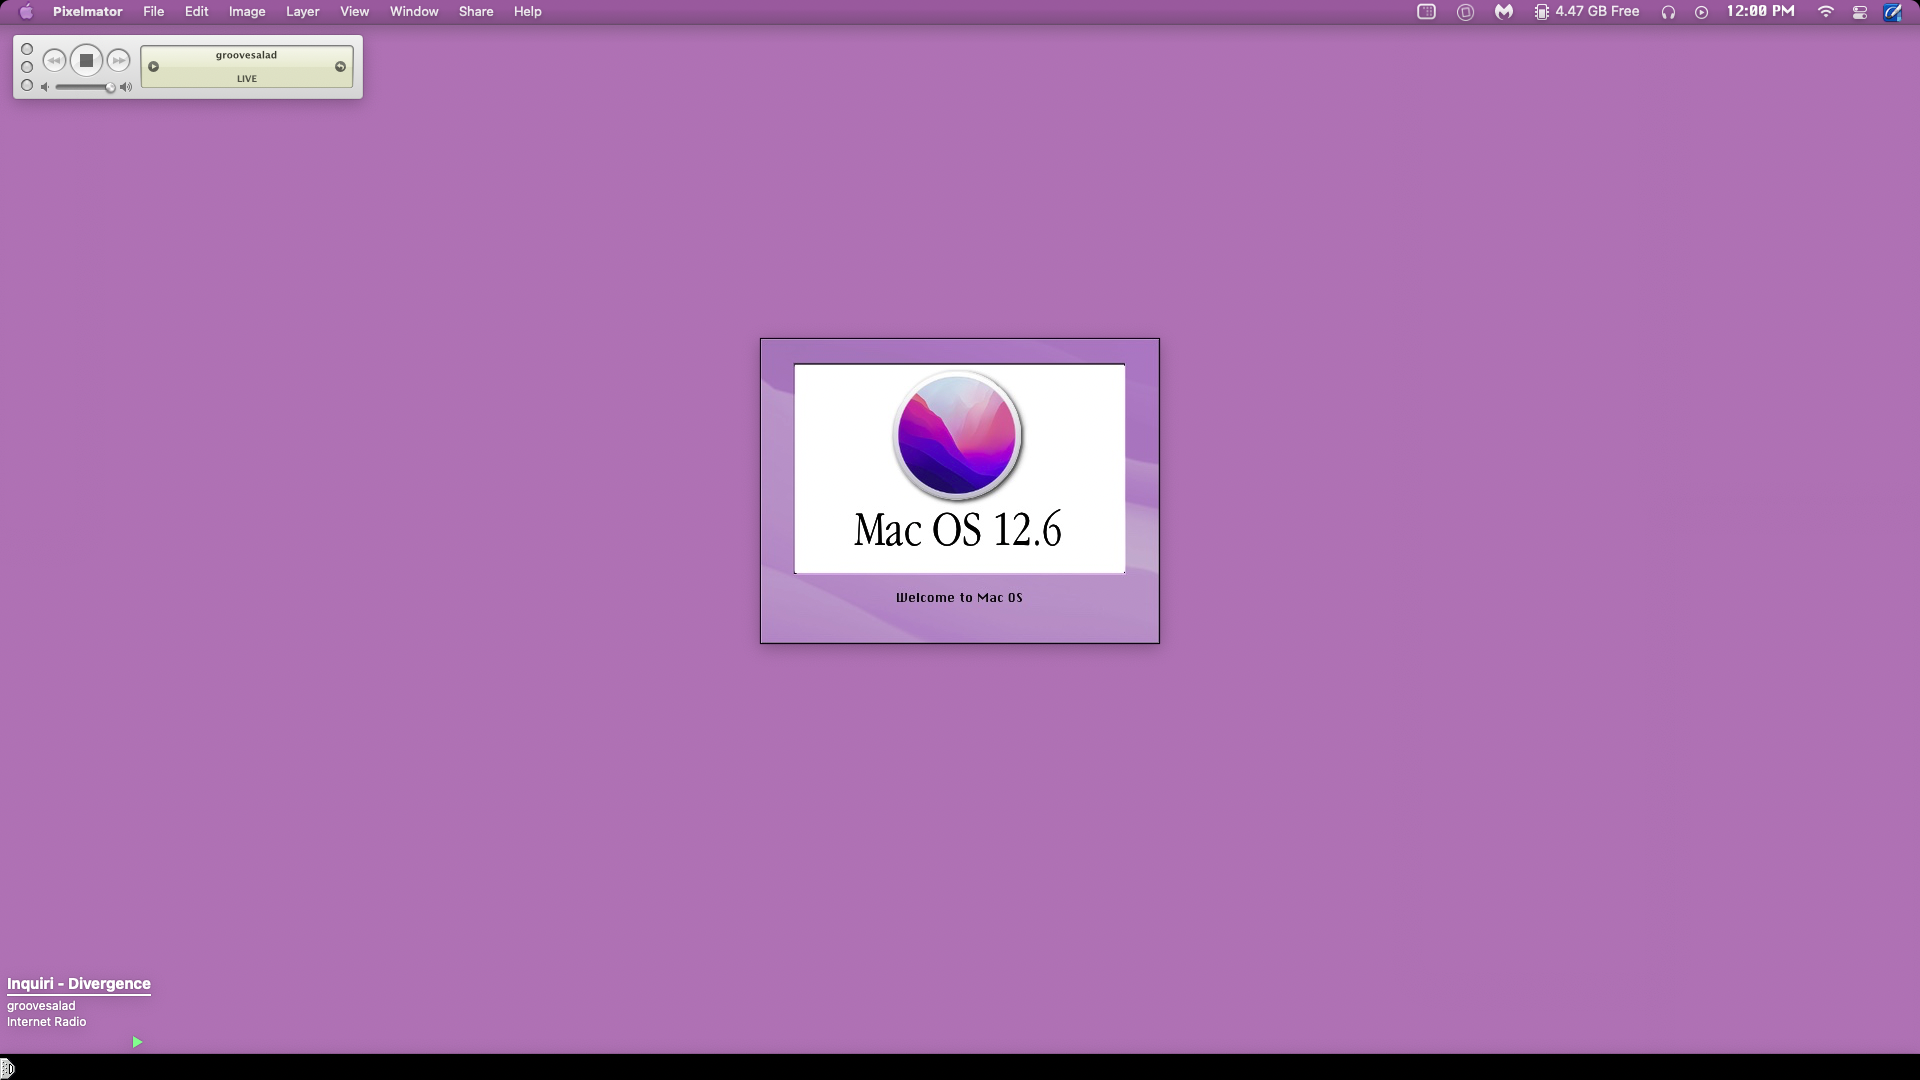Click the bottom round window button of the mini player

tap(27, 85)
